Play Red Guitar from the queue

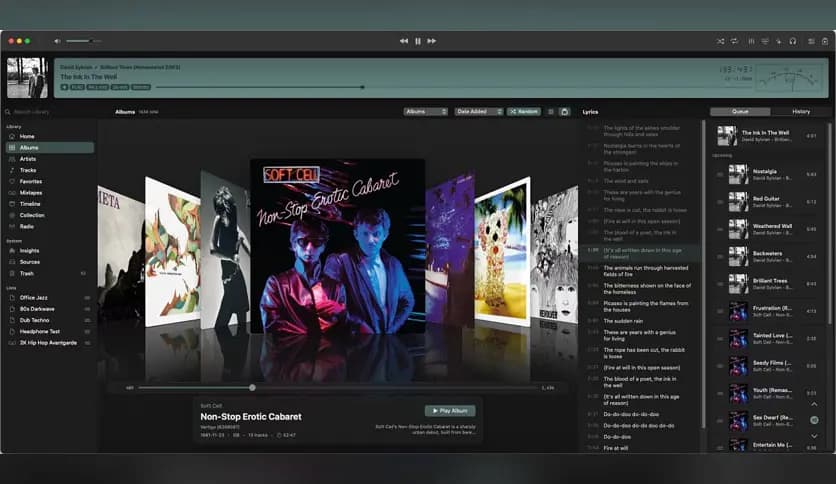coord(768,201)
